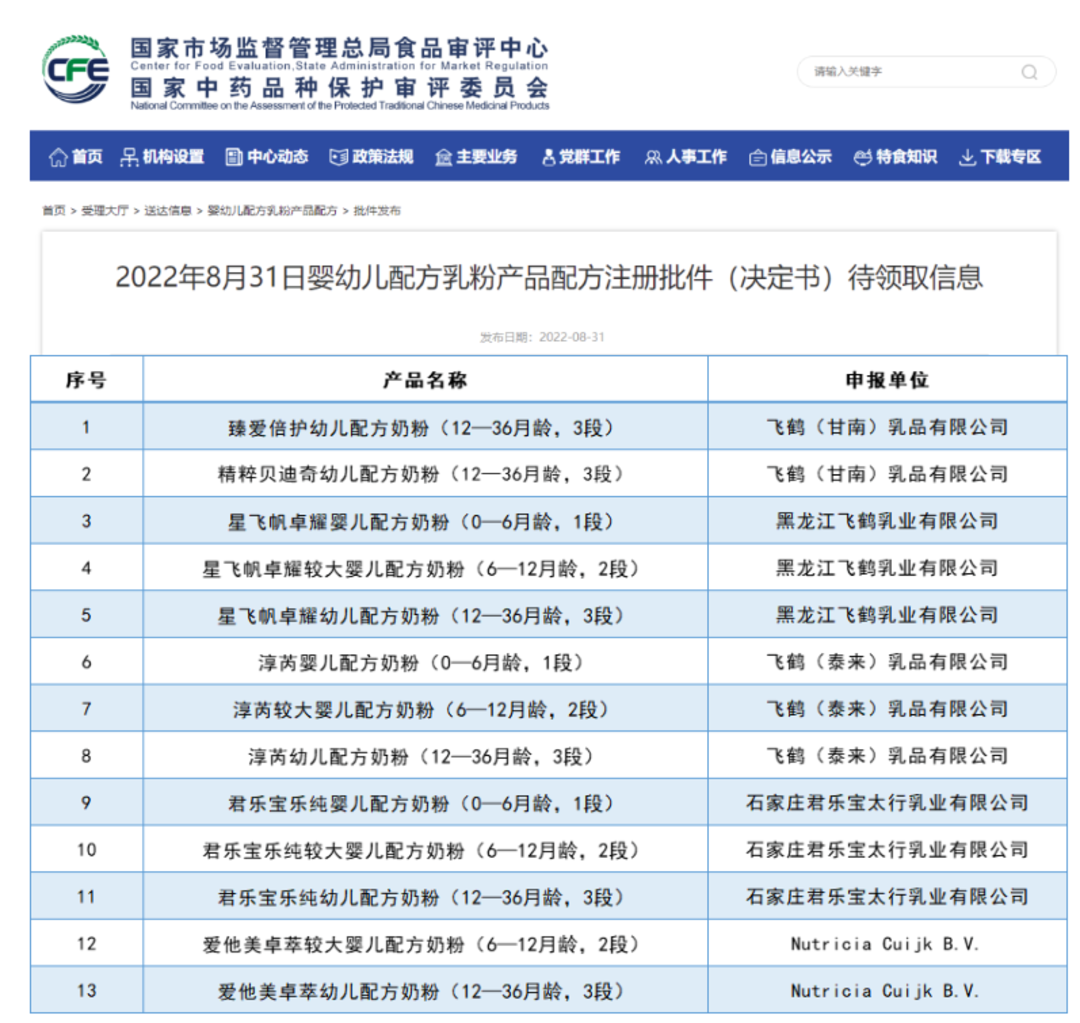Go to 受理大厅 breadcrumb
Screen dimensions: 1080x1023
pos(105,211)
